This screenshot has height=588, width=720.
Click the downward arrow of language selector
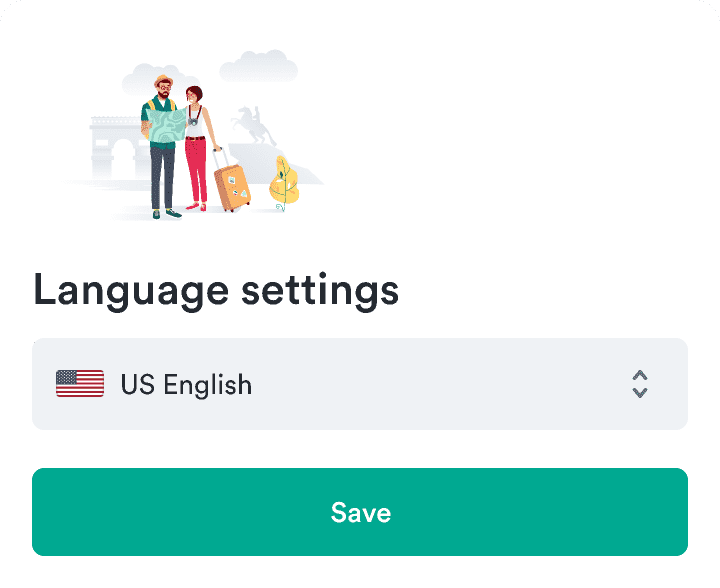coord(640,393)
